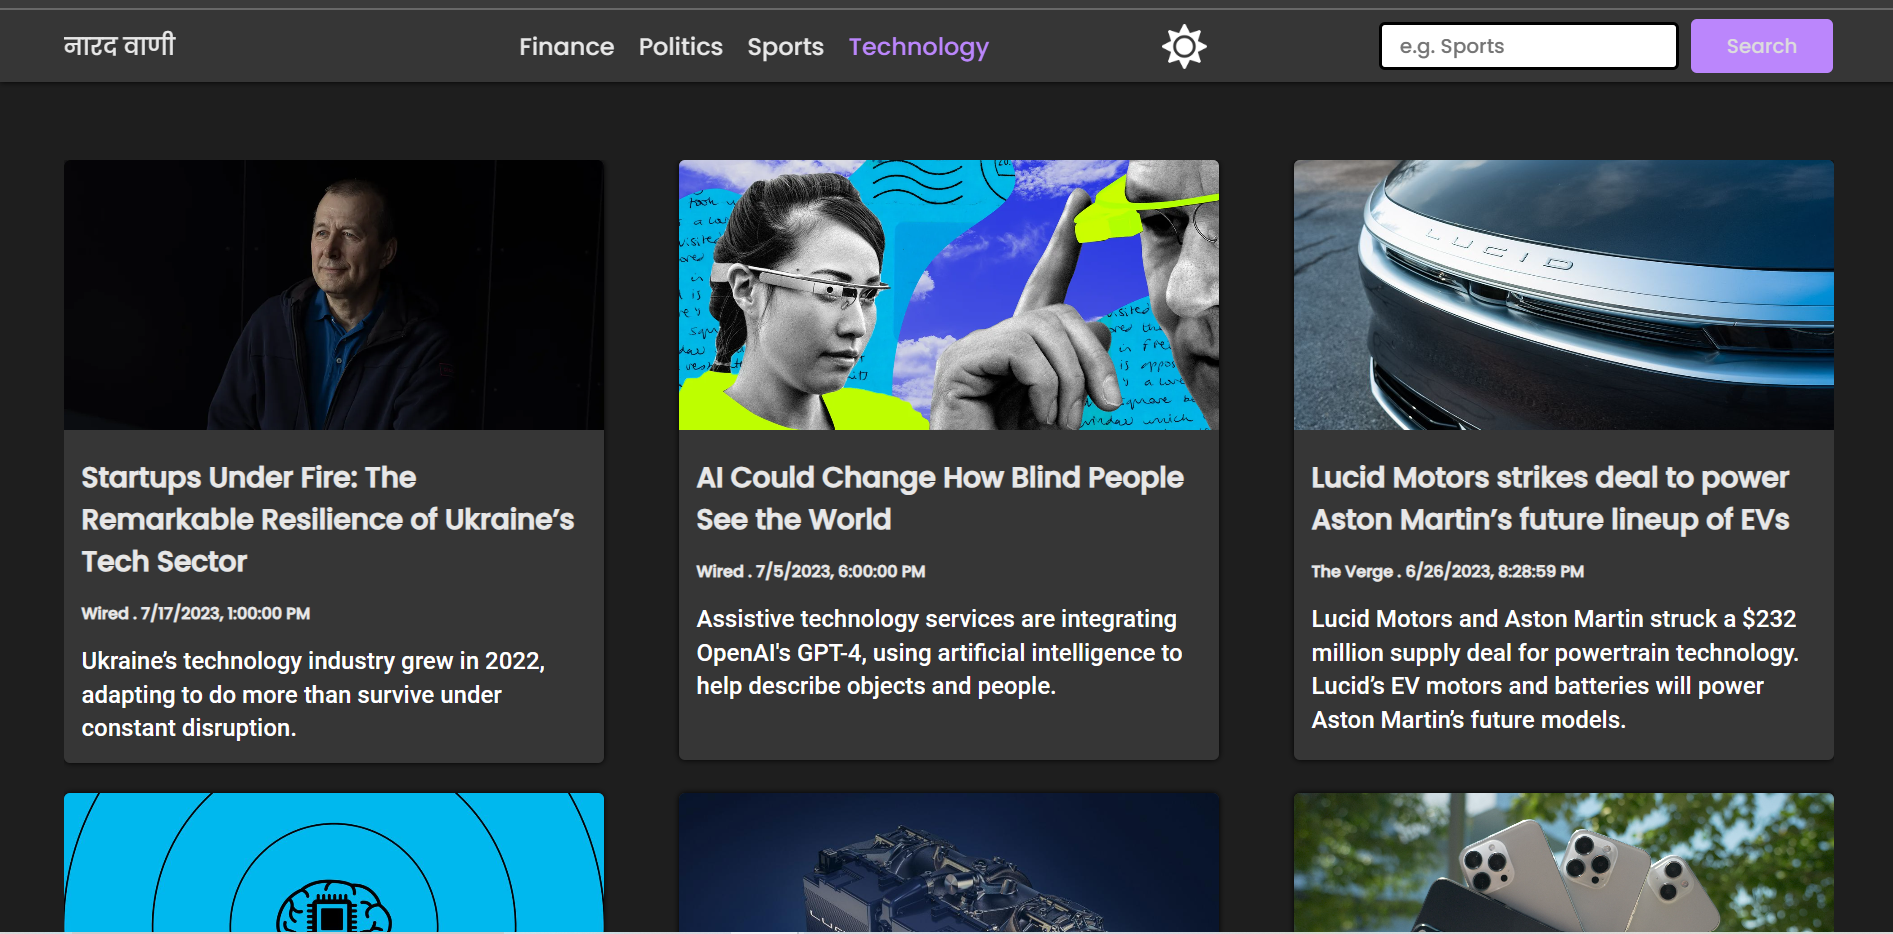Click the blue brain illustration thumbnail
Viewport: 1893px width, 934px height.
click(334, 864)
